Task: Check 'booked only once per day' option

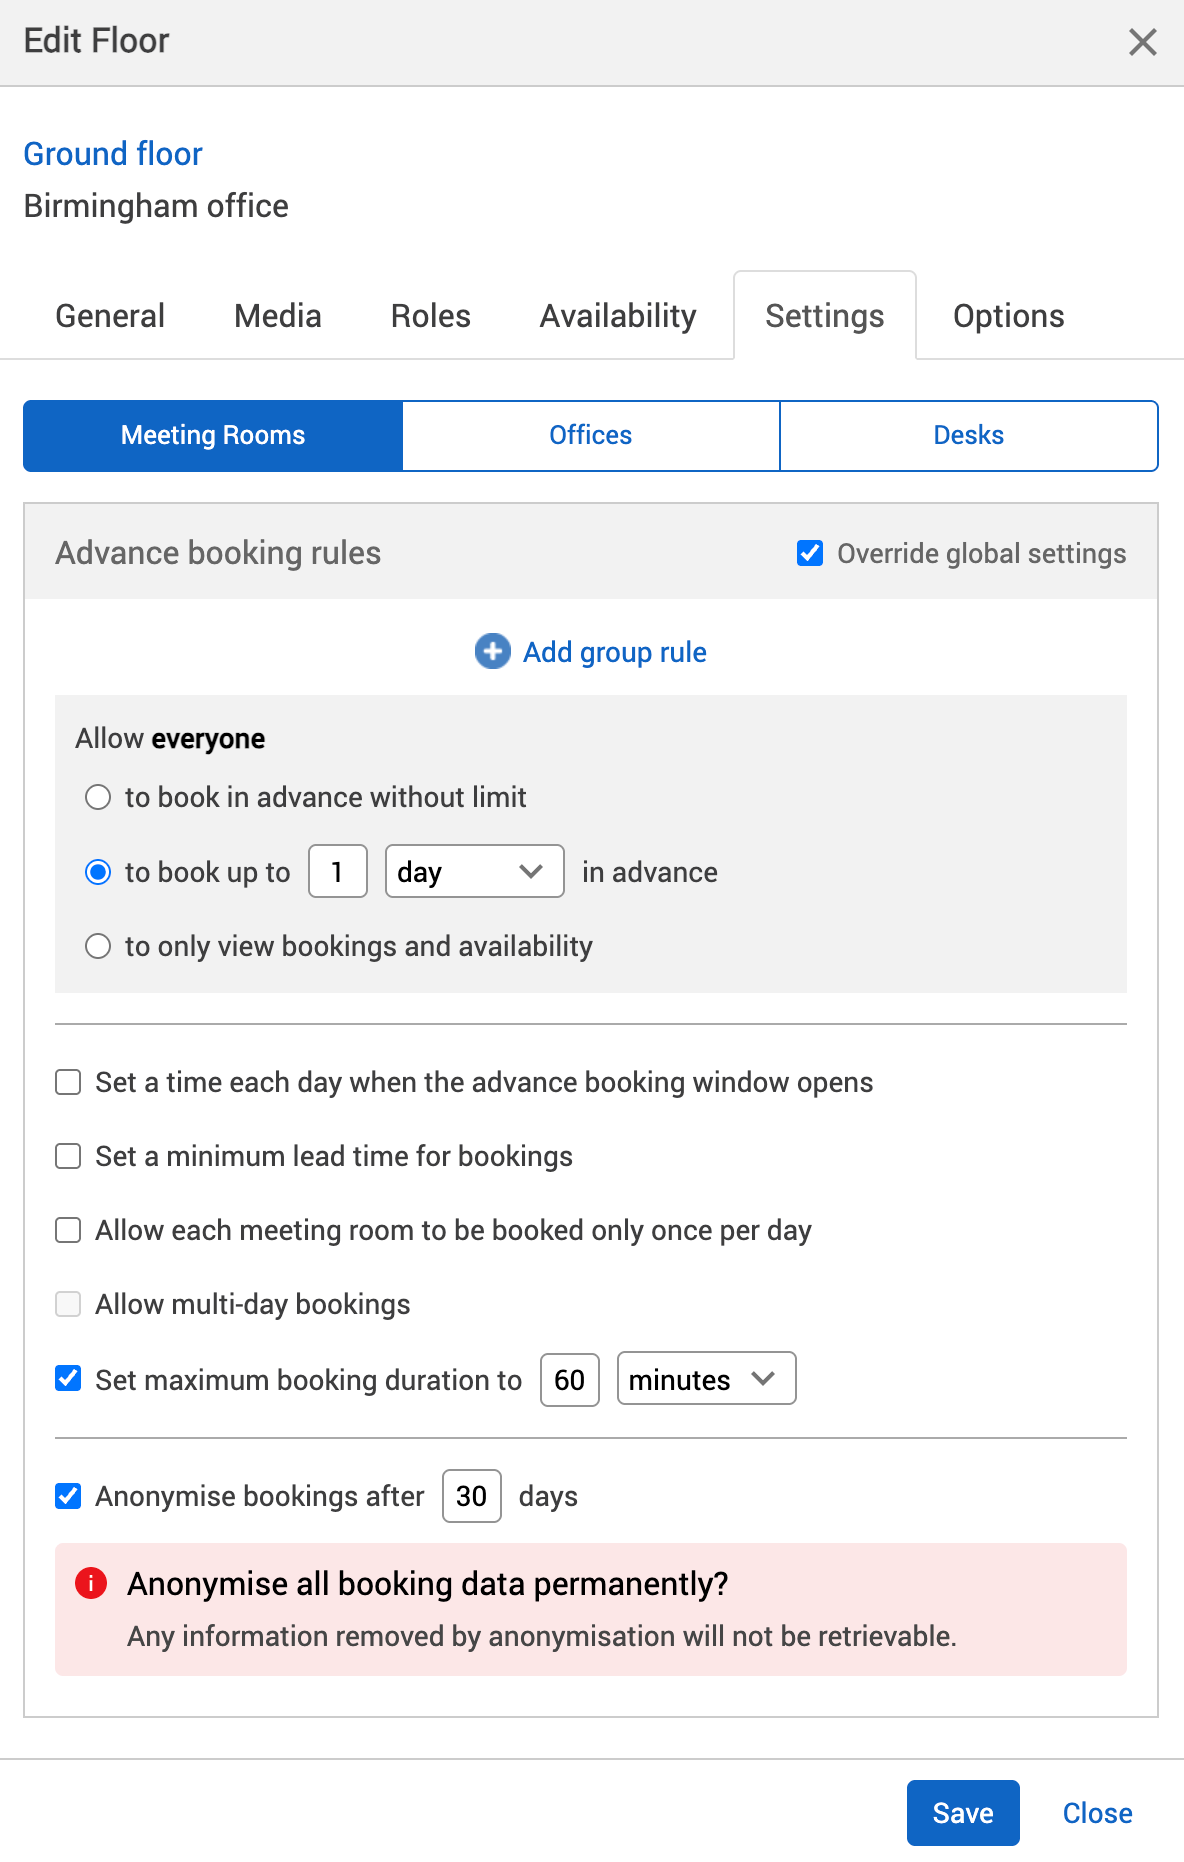Action: pos(68,1230)
